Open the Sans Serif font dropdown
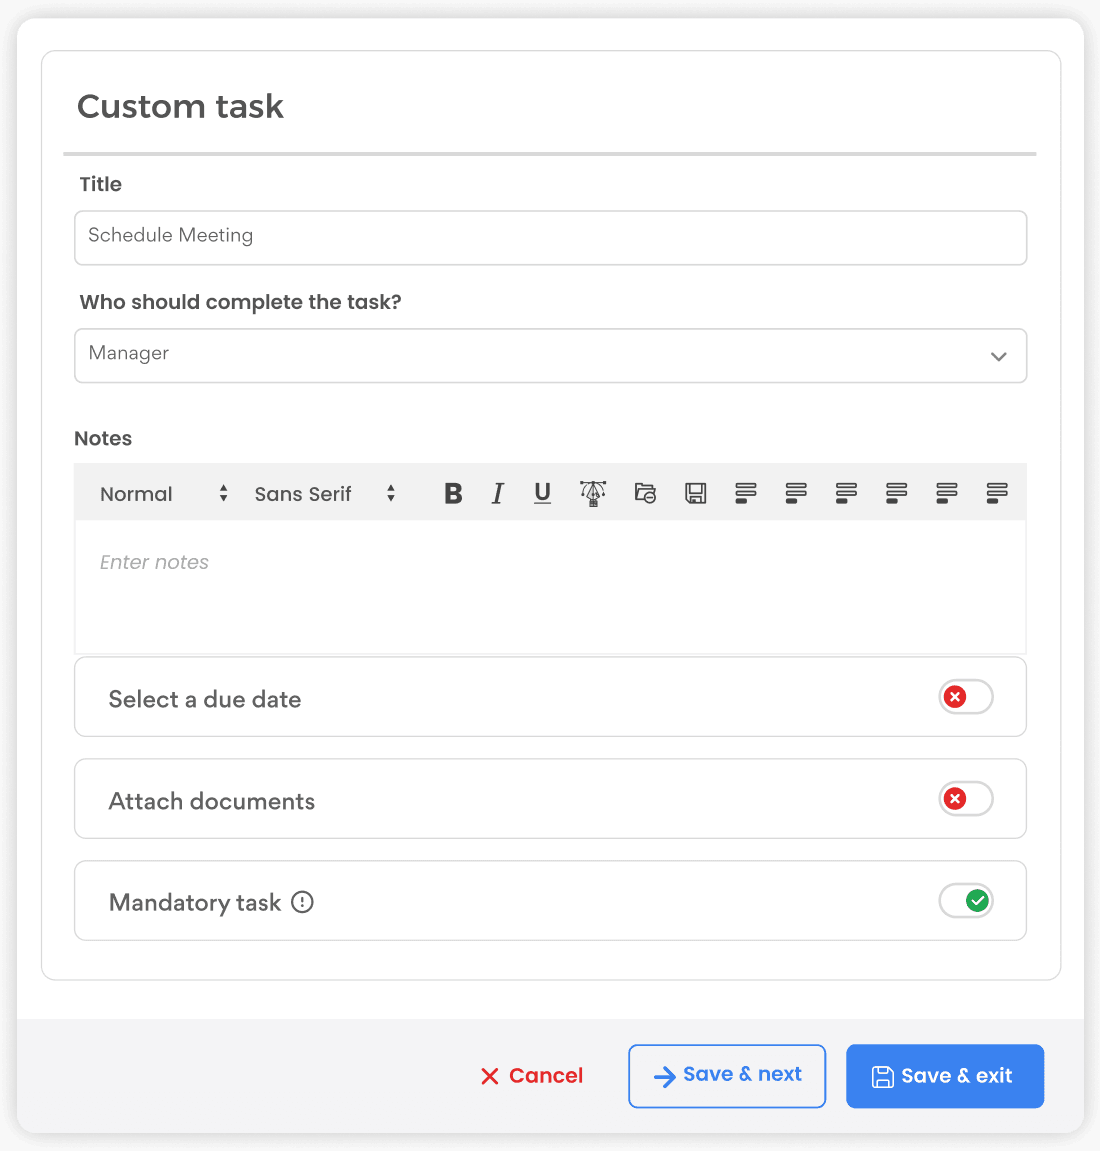This screenshot has width=1100, height=1151. [x=323, y=493]
